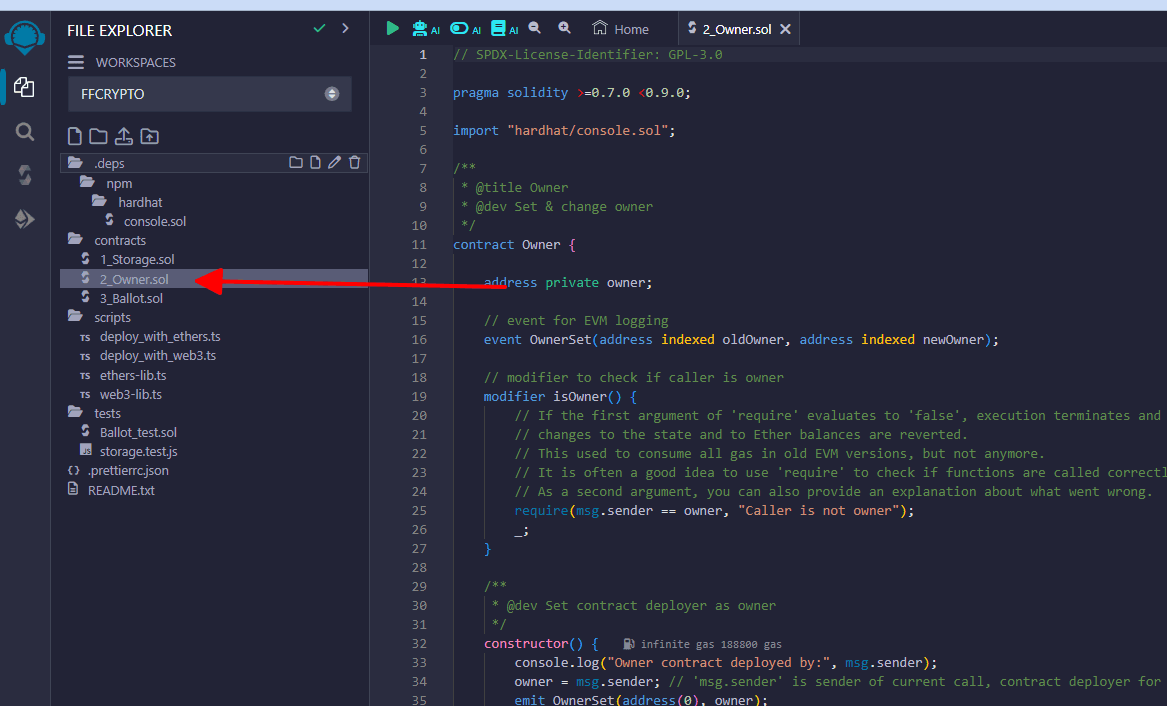The height and width of the screenshot is (706, 1167).
Task: Select 2_Owner.sol in file tree
Action: pos(214,279)
